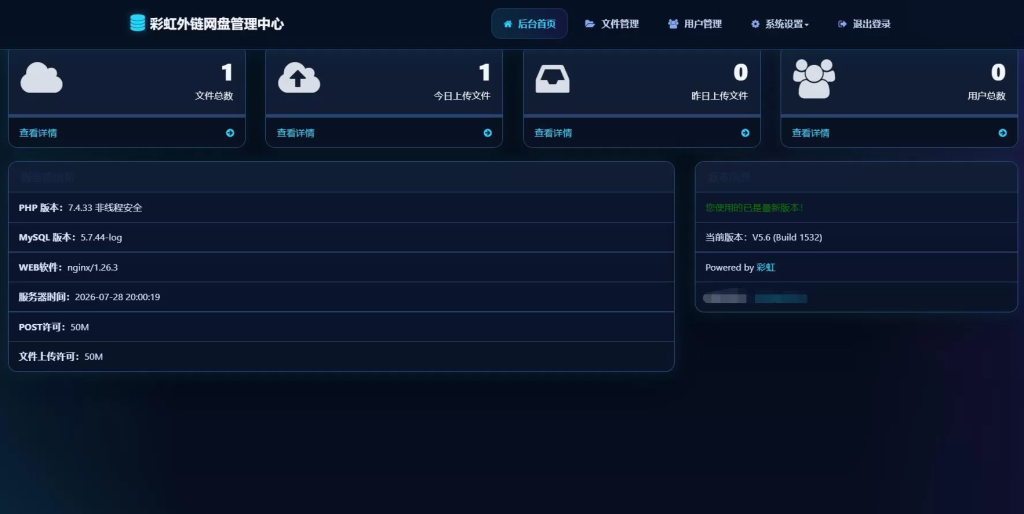This screenshot has height=514, width=1024.
Task: Select the POST许可 50M row text
Action: 54,327
